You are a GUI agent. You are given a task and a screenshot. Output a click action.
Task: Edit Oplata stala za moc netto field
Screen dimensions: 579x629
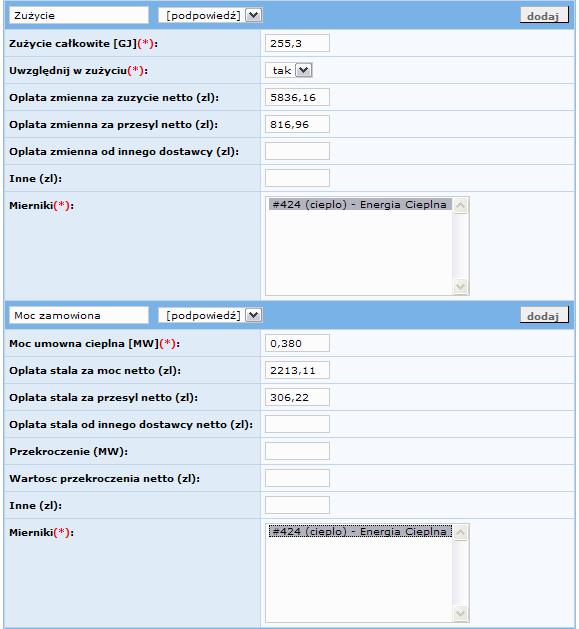297,370
